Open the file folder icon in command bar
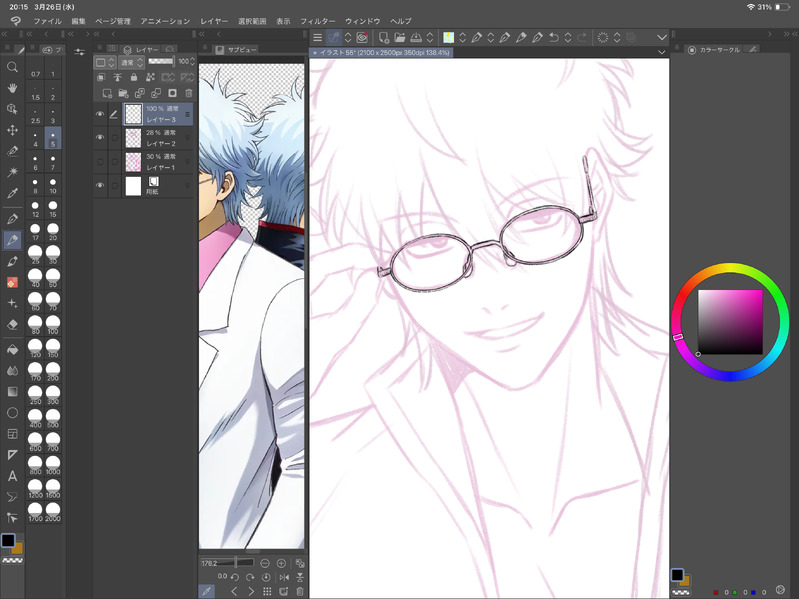Viewport: 799px width, 599px height. click(400, 37)
